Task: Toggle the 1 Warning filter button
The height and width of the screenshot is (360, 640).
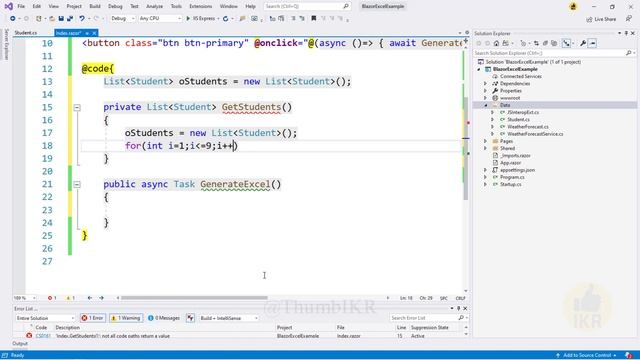Action: point(126,318)
